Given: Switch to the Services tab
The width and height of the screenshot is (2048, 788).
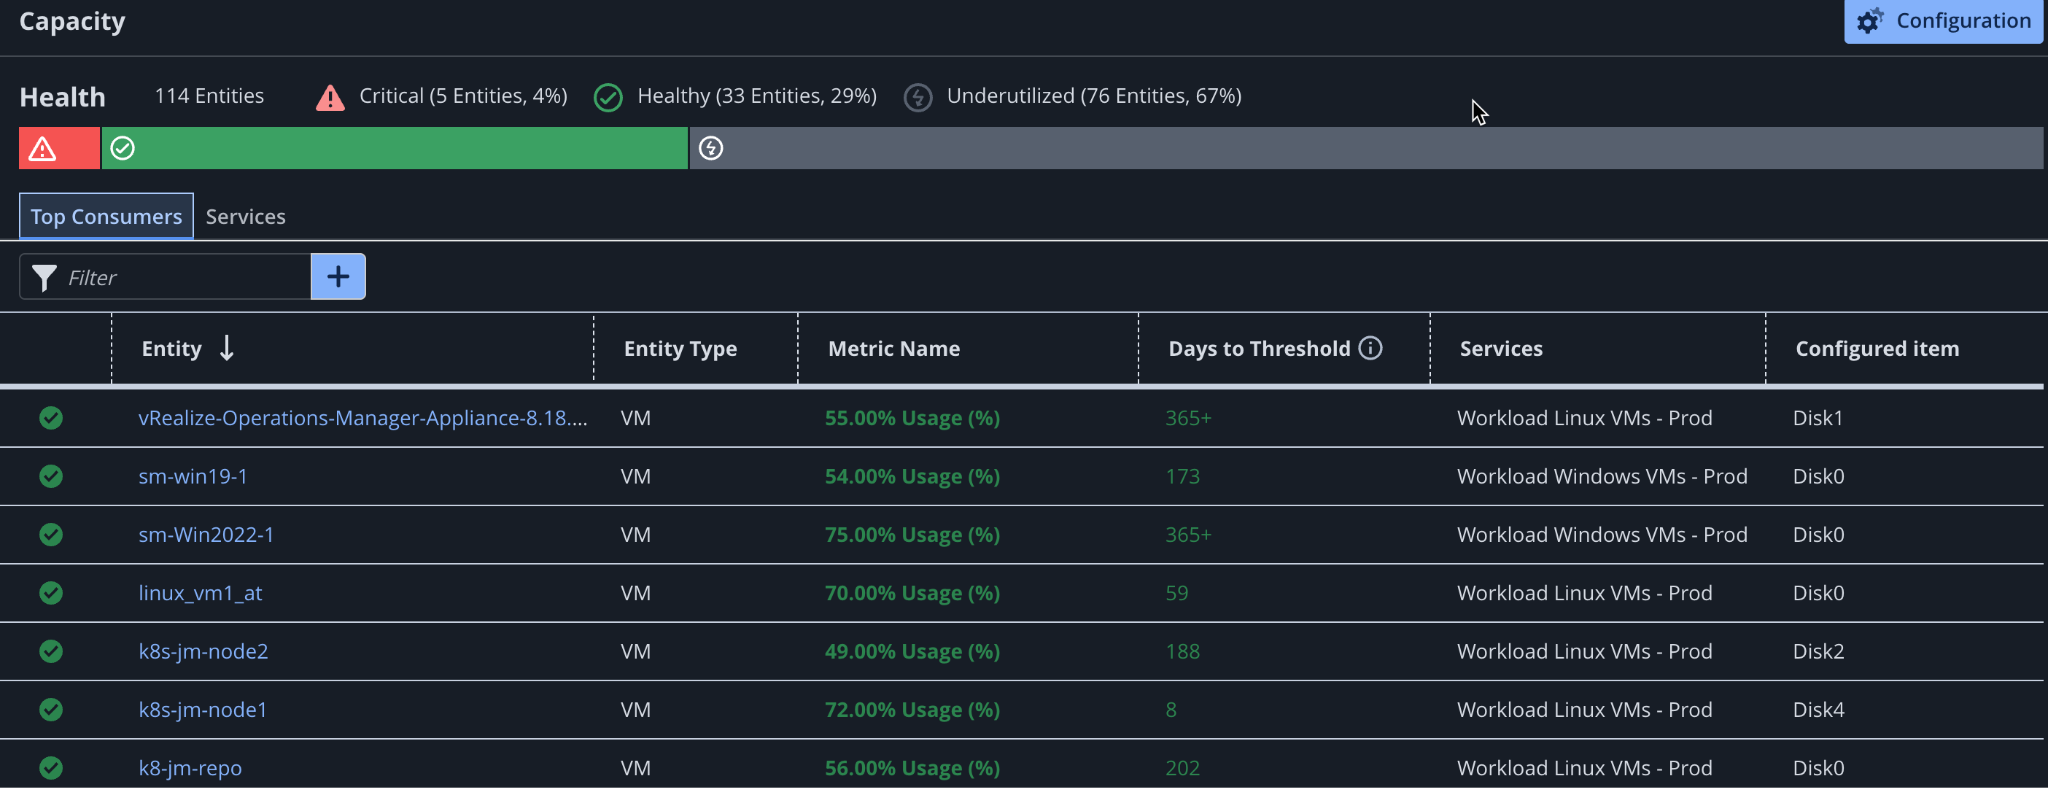Looking at the screenshot, I should click(x=245, y=217).
